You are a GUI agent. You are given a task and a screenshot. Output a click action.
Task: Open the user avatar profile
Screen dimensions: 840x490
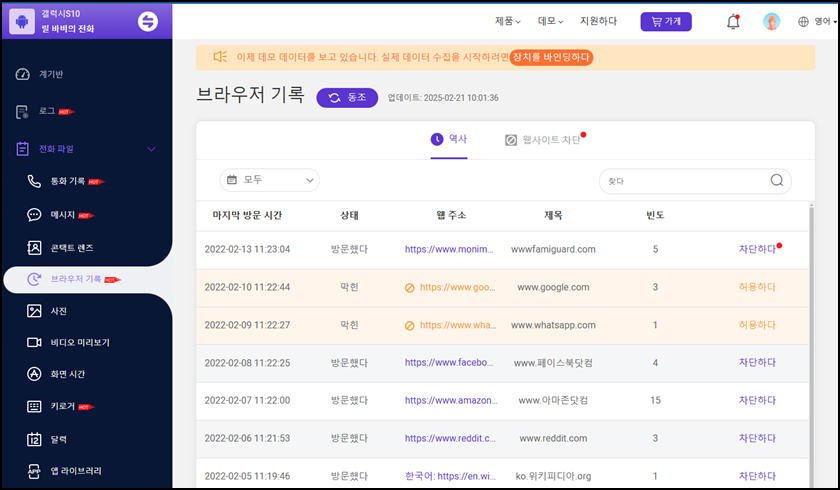[x=771, y=21]
